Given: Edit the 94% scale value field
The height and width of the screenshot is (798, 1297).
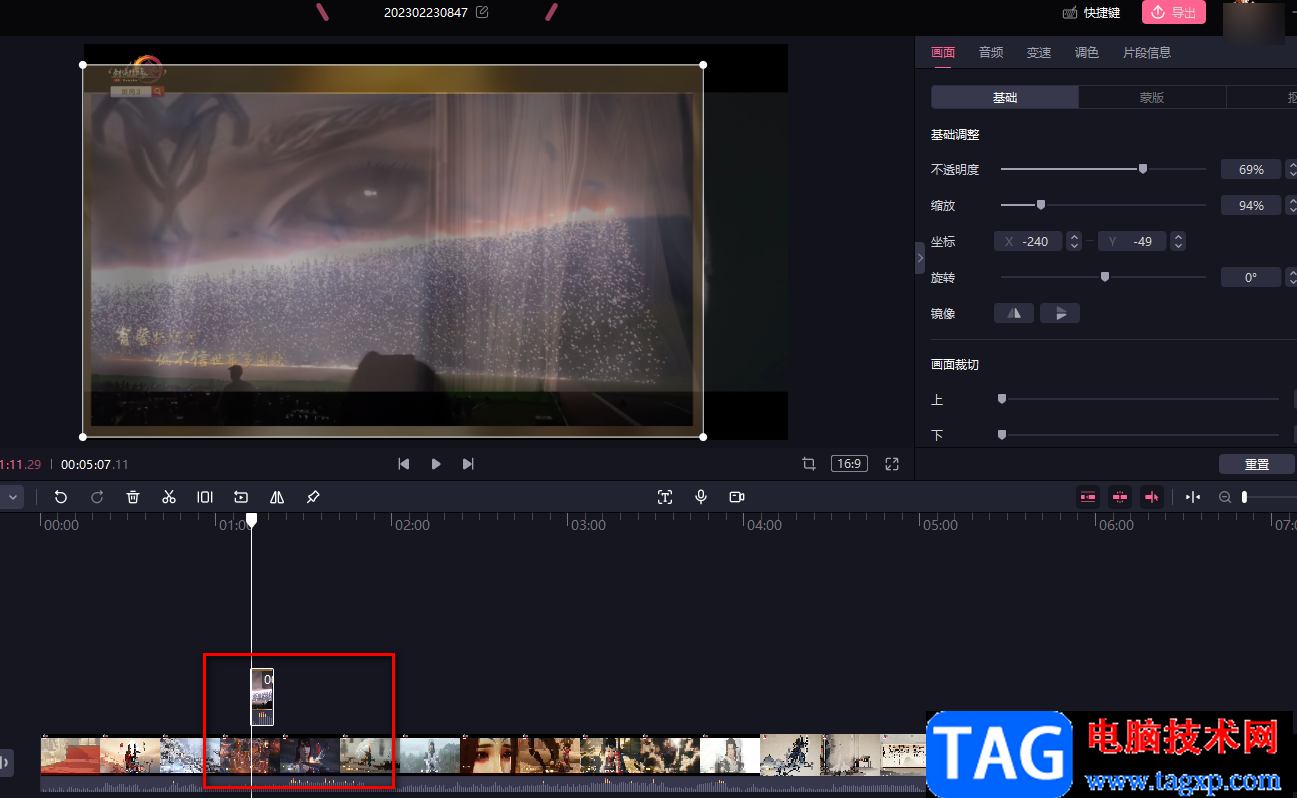Looking at the screenshot, I should coord(1251,205).
